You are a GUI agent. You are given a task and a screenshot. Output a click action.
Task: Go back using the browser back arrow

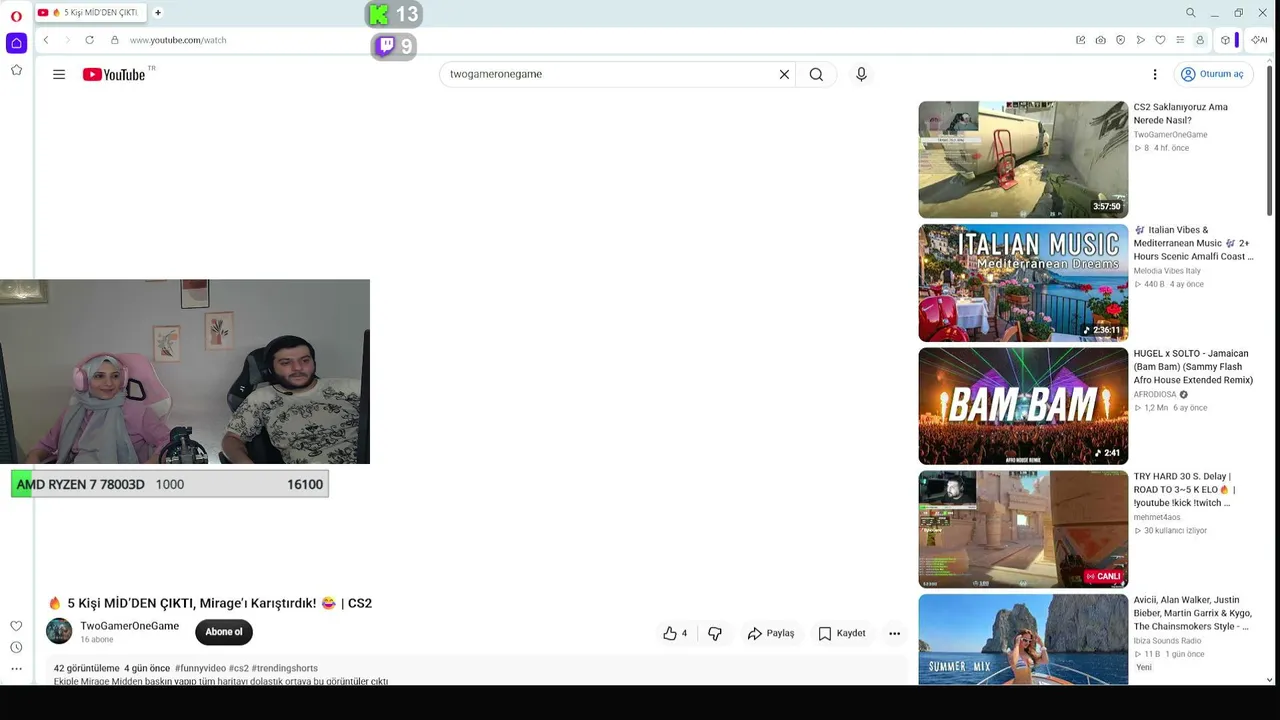[x=46, y=40]
